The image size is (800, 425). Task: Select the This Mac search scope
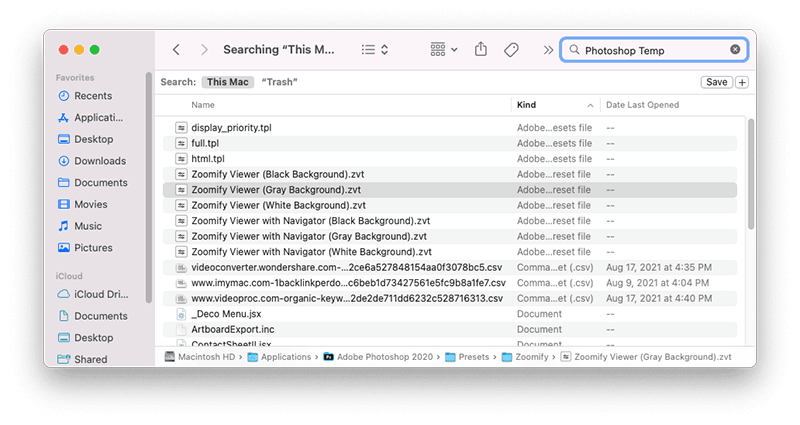pos(228,82)
